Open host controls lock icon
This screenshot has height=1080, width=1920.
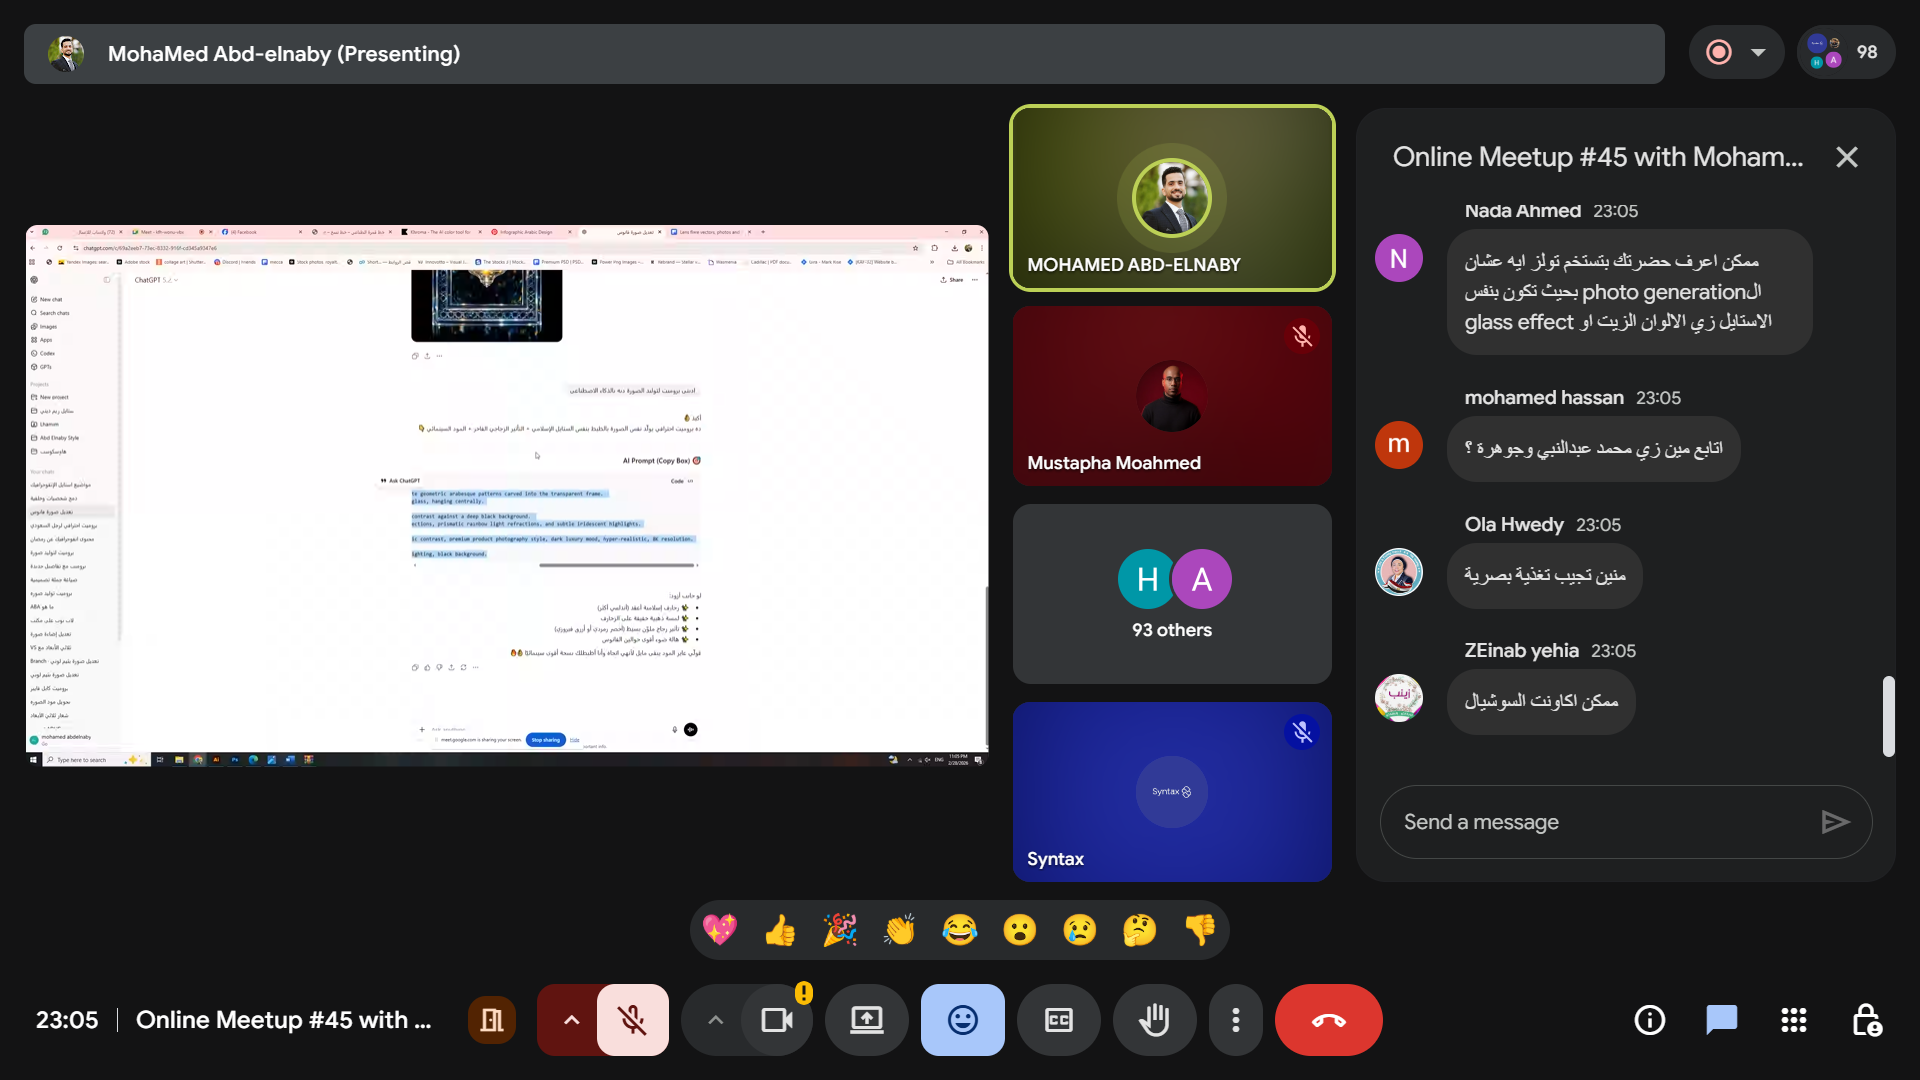(x=1866, y=1020)
